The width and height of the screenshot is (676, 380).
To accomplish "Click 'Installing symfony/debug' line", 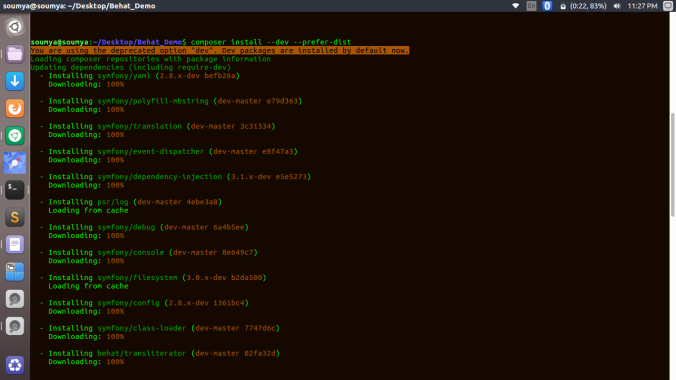I will 144,227.
